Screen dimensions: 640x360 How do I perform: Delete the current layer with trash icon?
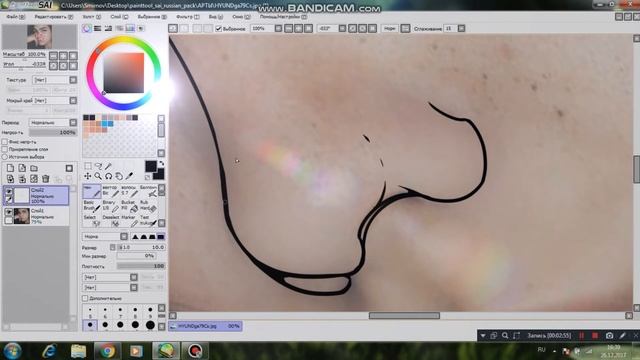[x=46, y=179]
